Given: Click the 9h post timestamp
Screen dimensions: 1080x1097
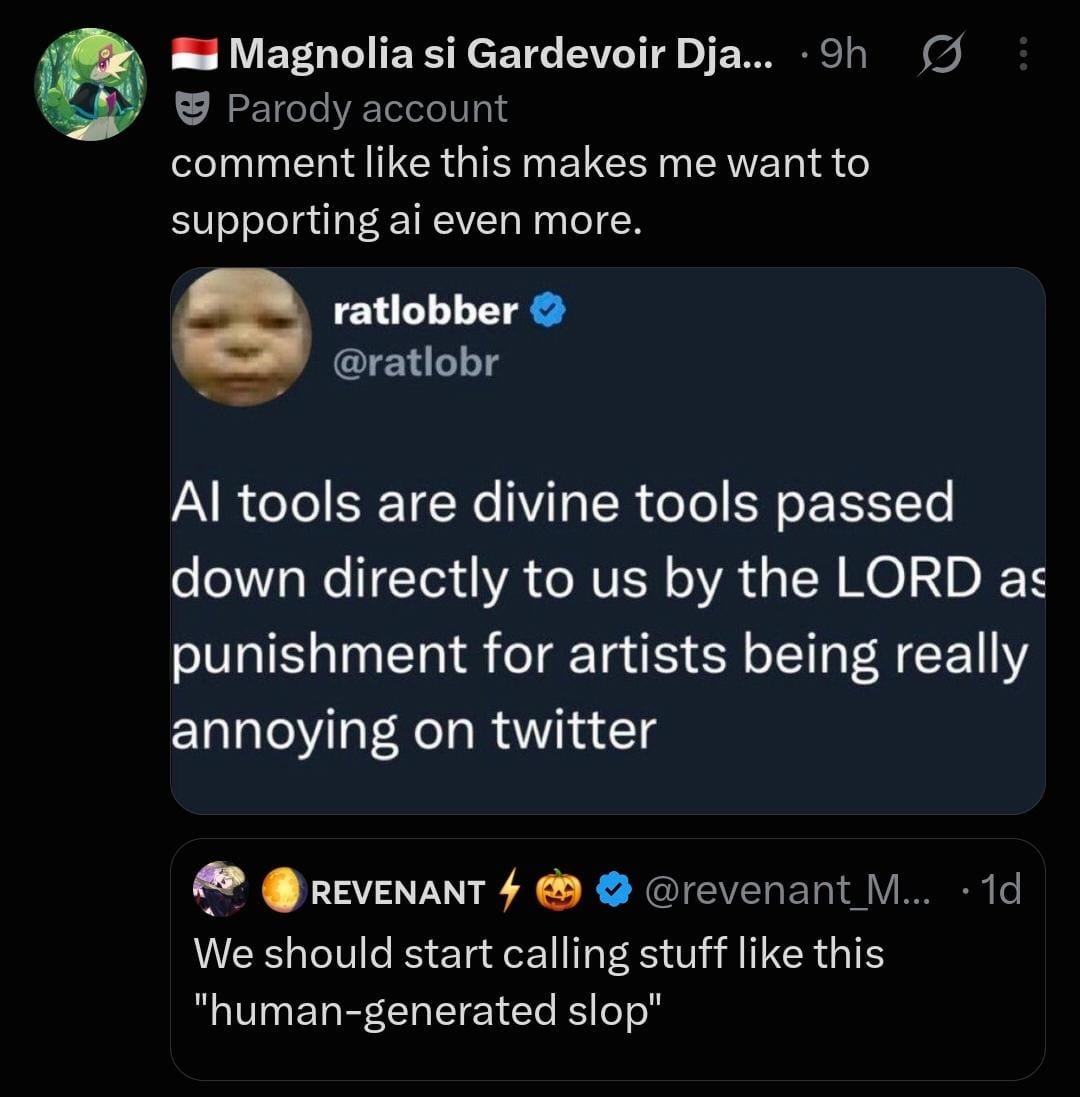Looking at the screenshot, I should tap(843, 54).
